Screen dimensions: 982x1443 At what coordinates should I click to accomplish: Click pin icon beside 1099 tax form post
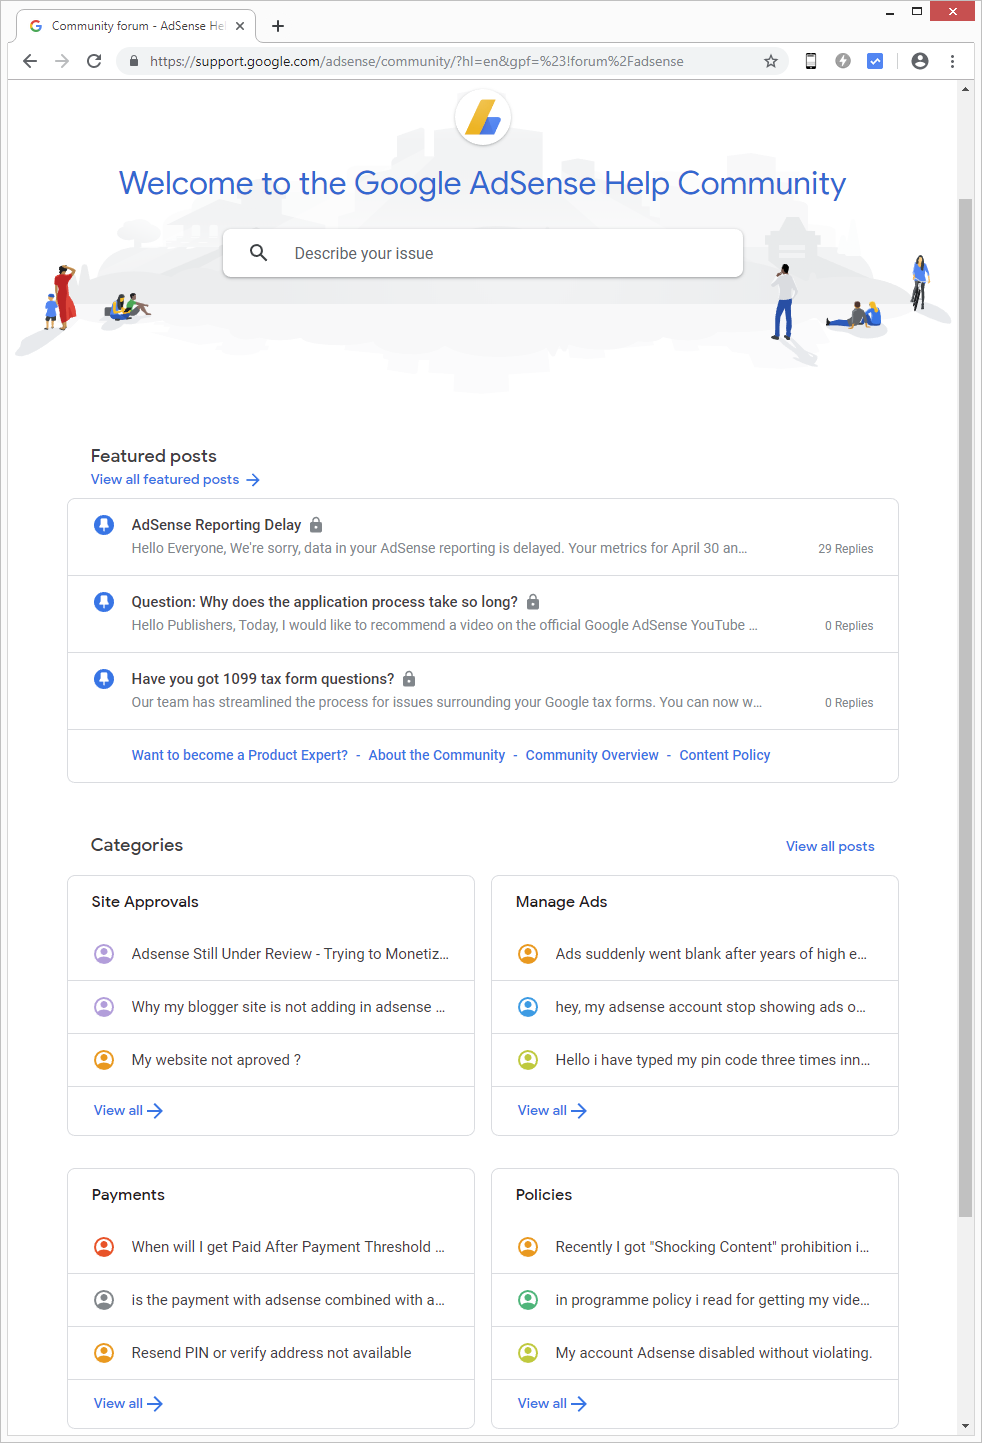coord(104,679)
